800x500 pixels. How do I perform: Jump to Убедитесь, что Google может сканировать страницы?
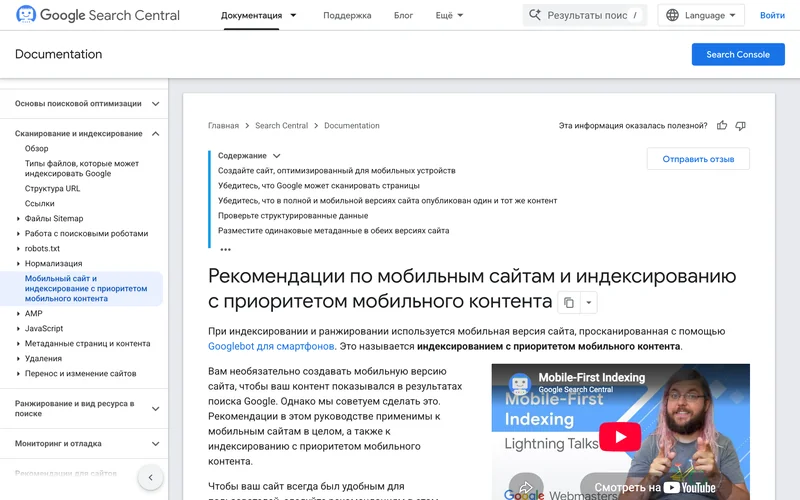[319, 186]
